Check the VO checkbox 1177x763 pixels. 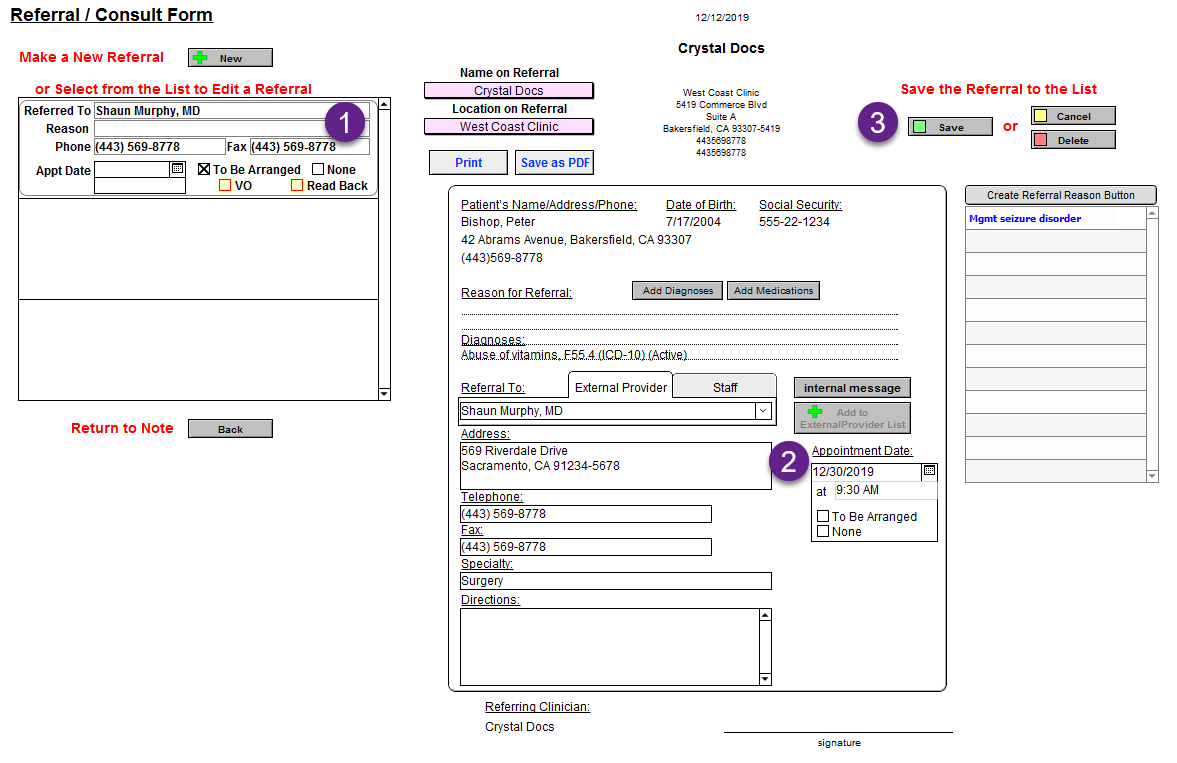point(225,186)
